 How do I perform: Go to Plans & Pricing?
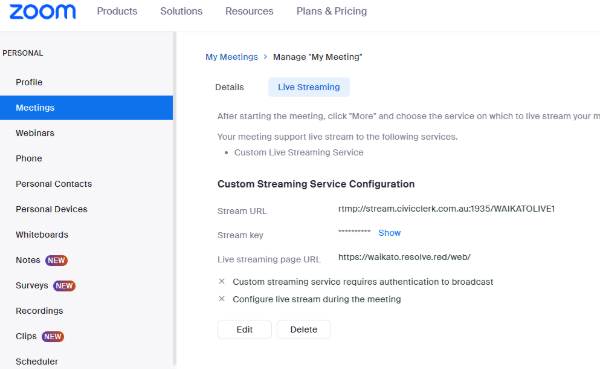point(332,11)
